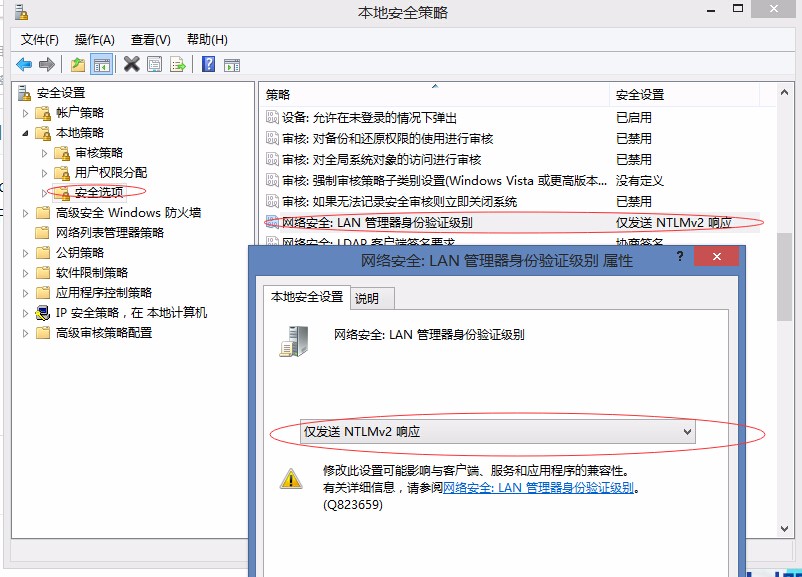This screenshot has width=802, height=577.
Task: Open the 操作(A) menu
Action: [95, 39]
